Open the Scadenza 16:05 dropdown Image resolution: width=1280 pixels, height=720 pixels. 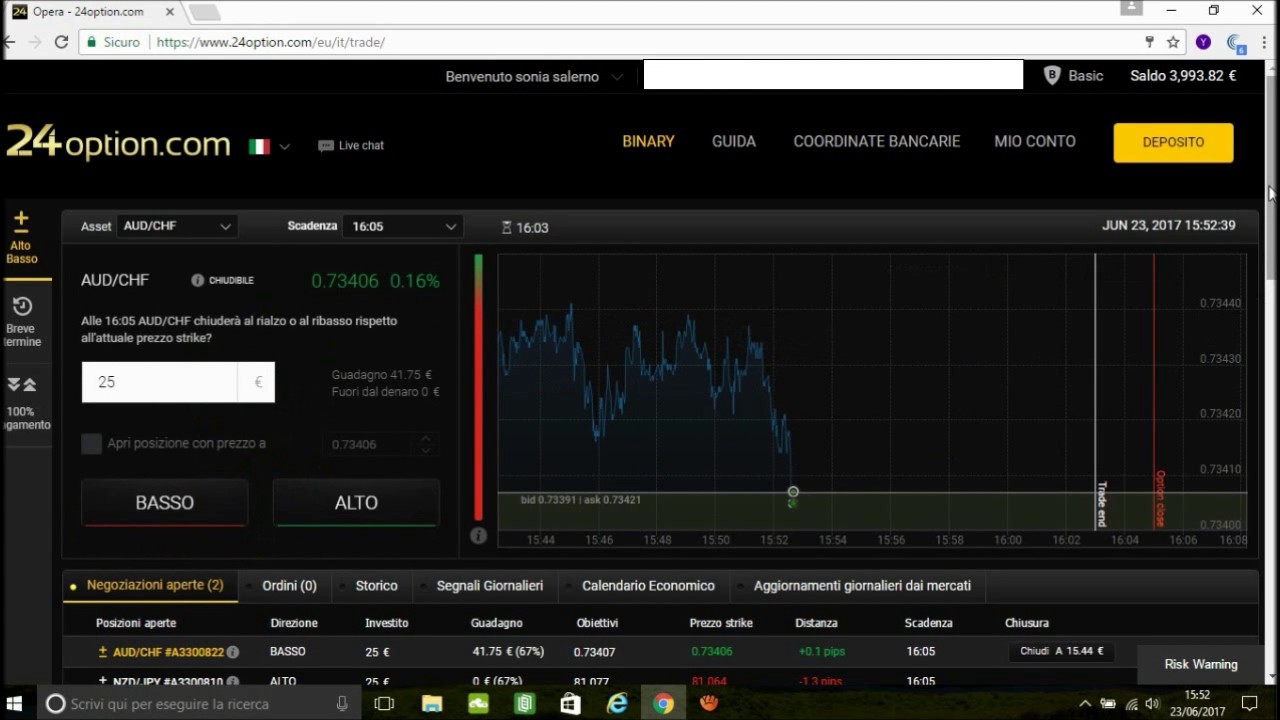tap(402, 226)
